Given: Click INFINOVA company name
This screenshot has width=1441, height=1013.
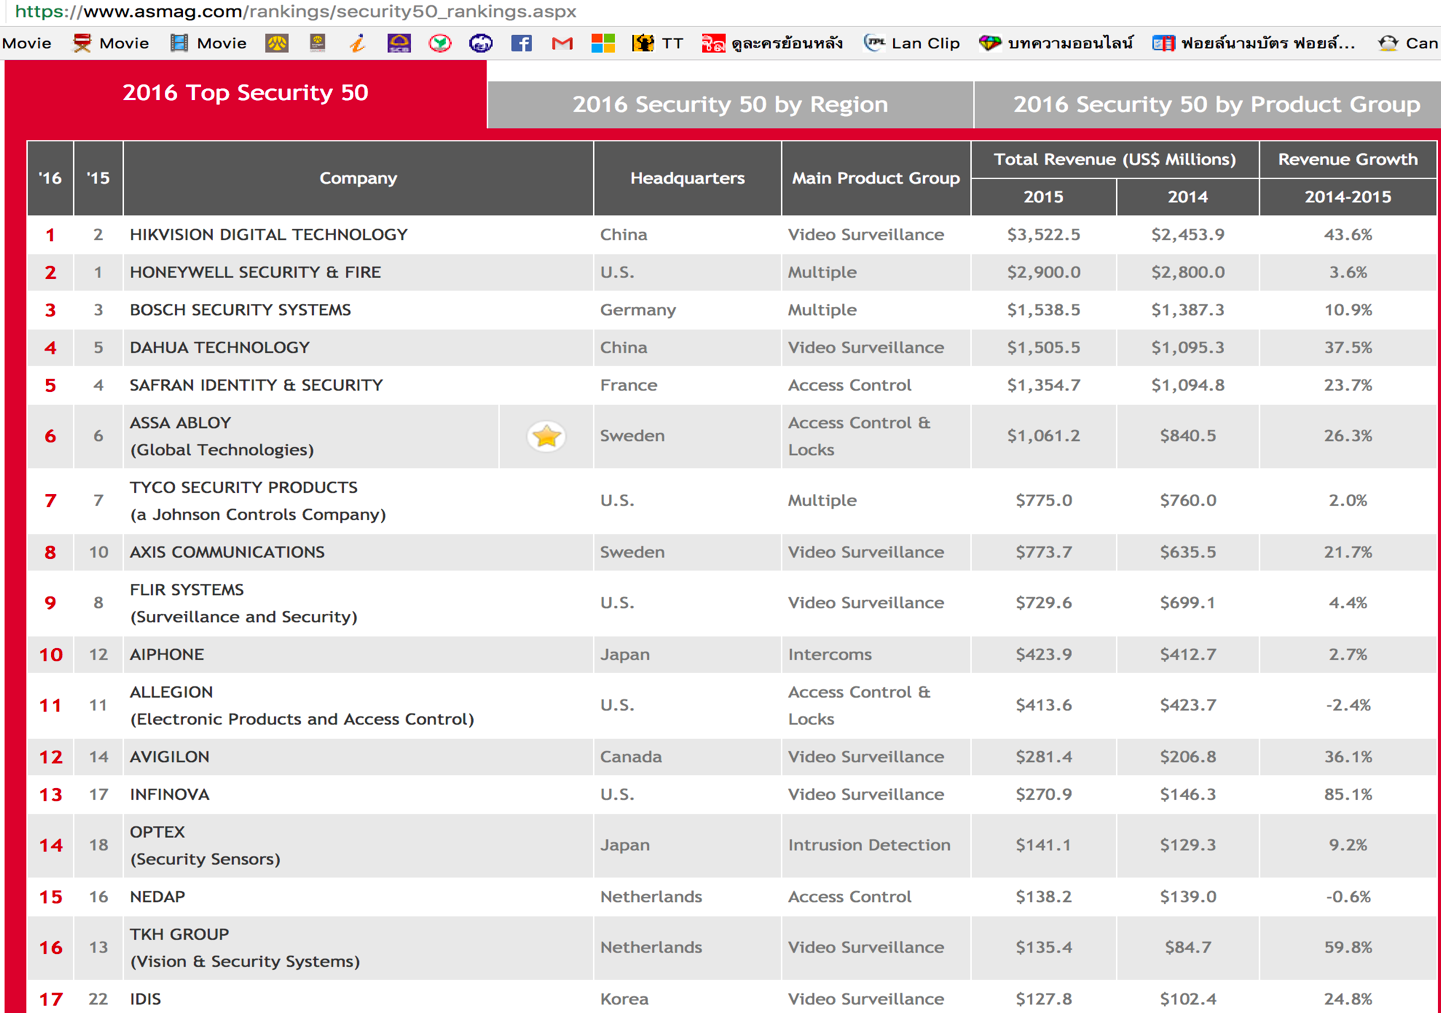Looking at the screenshot, I should pos(169,795).
